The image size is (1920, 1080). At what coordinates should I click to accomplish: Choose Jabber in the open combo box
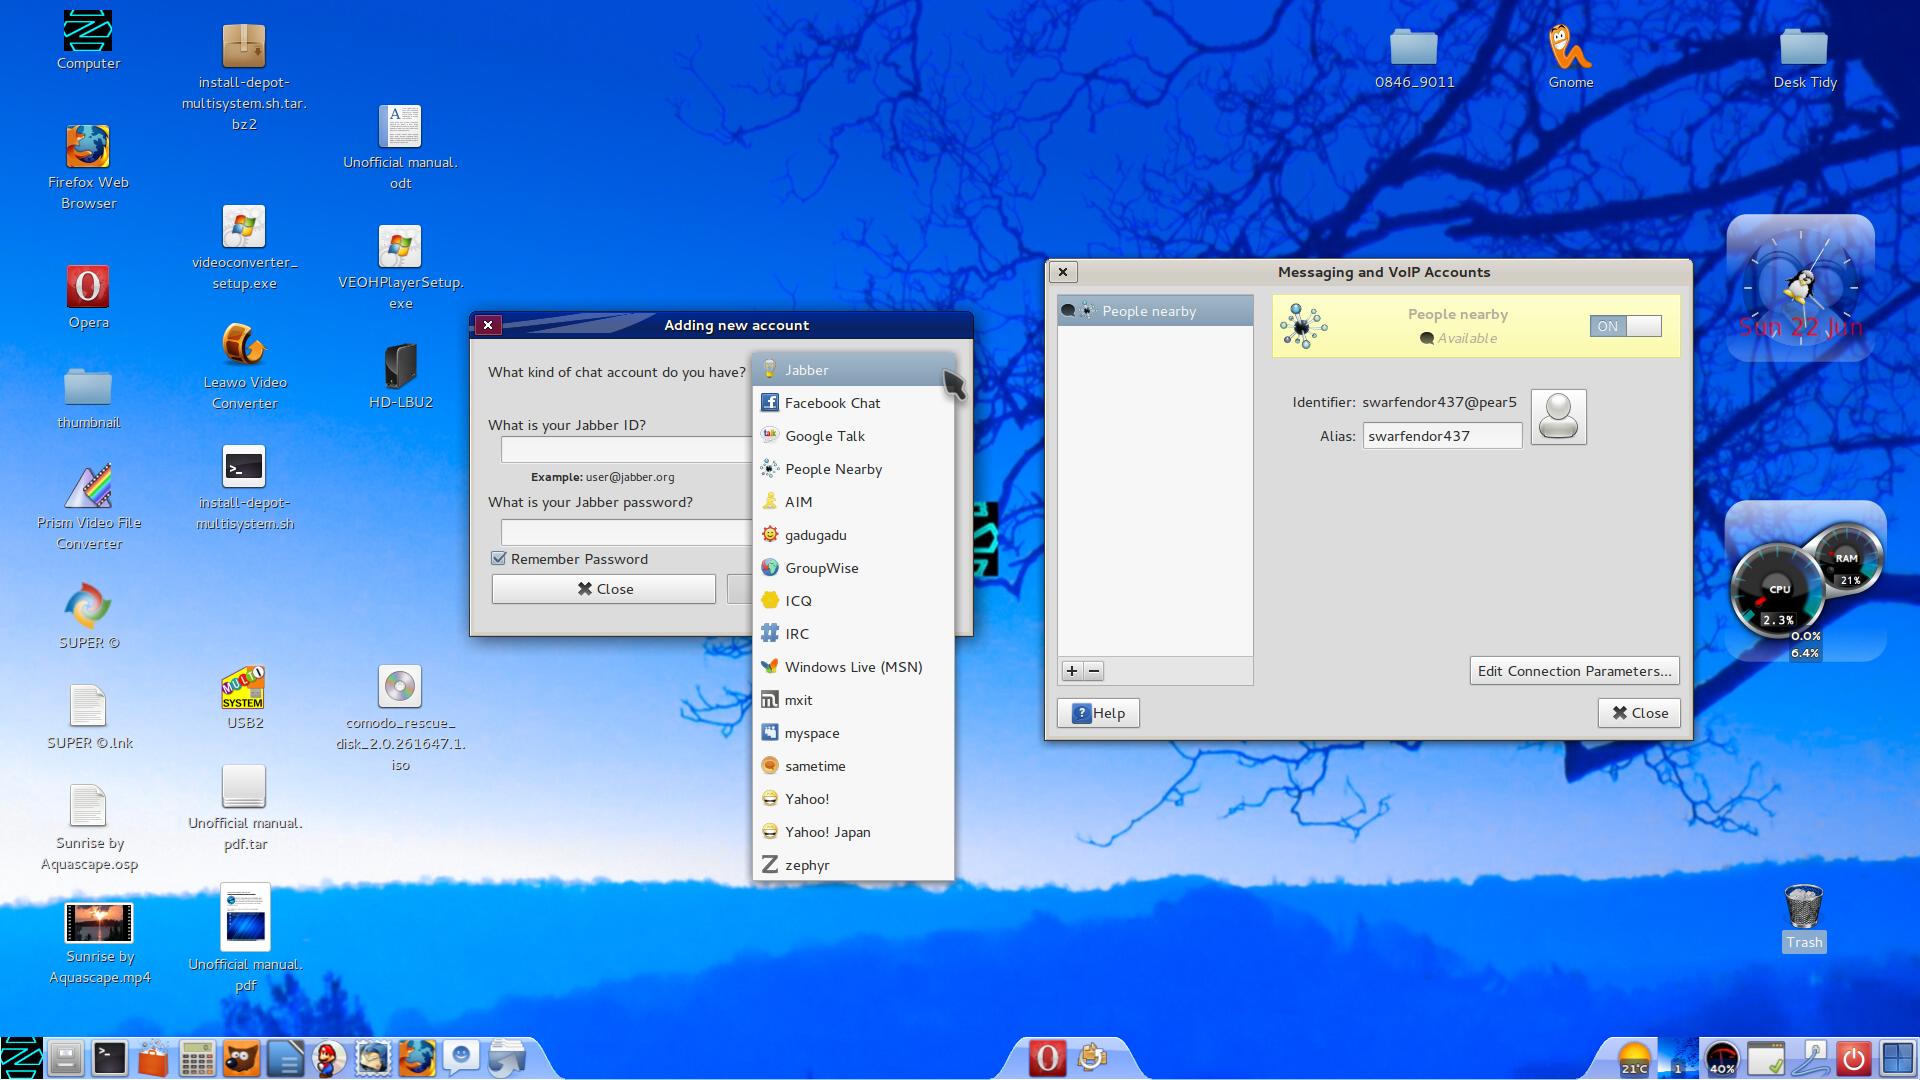806,370
